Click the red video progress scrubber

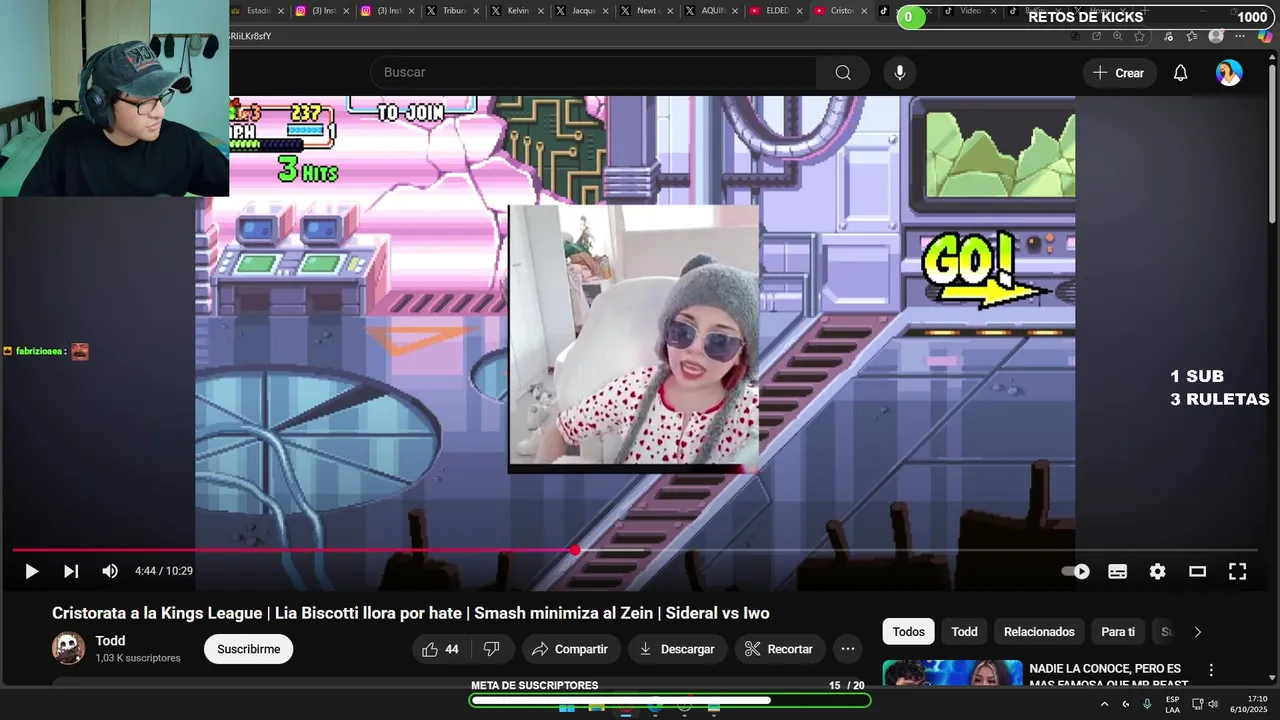point(575,550)
